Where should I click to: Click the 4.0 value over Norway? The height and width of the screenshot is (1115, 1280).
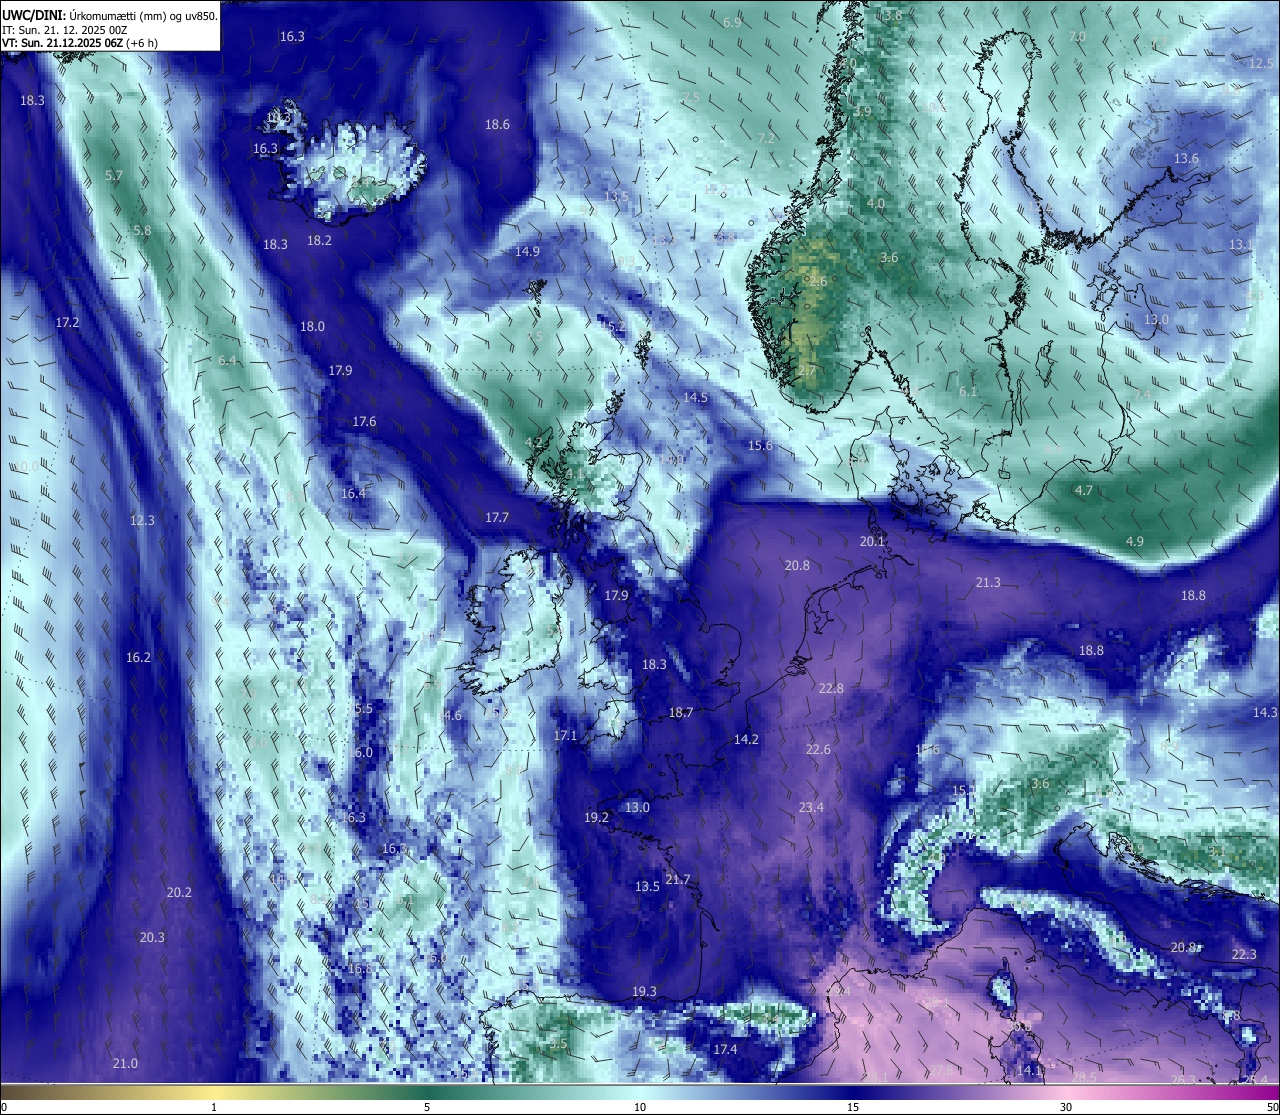pyautogui.click(x=875, y=204)
